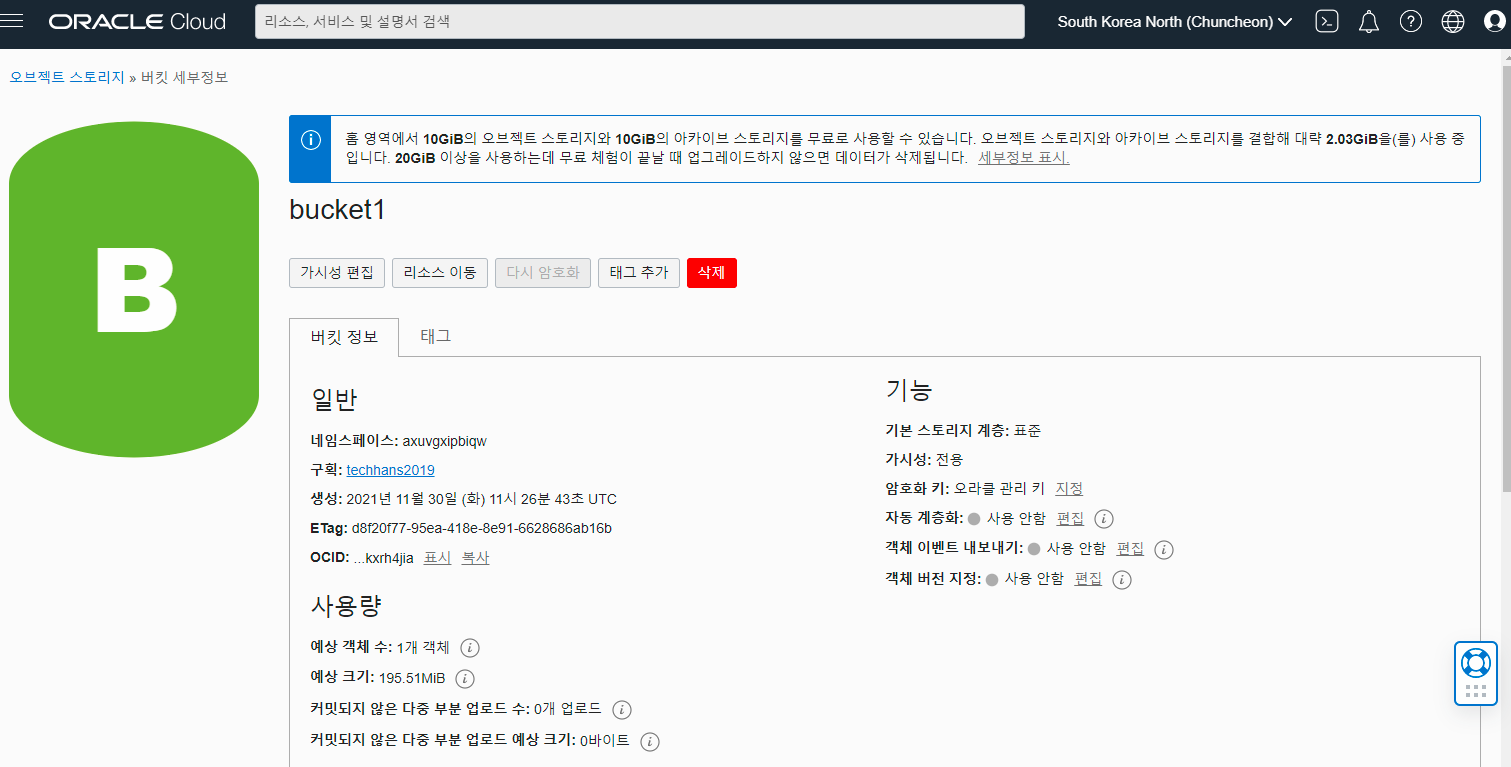Click the OCID value ...kxrh4jia
This screenshot has width=1511, height=767.
(384, 558)
